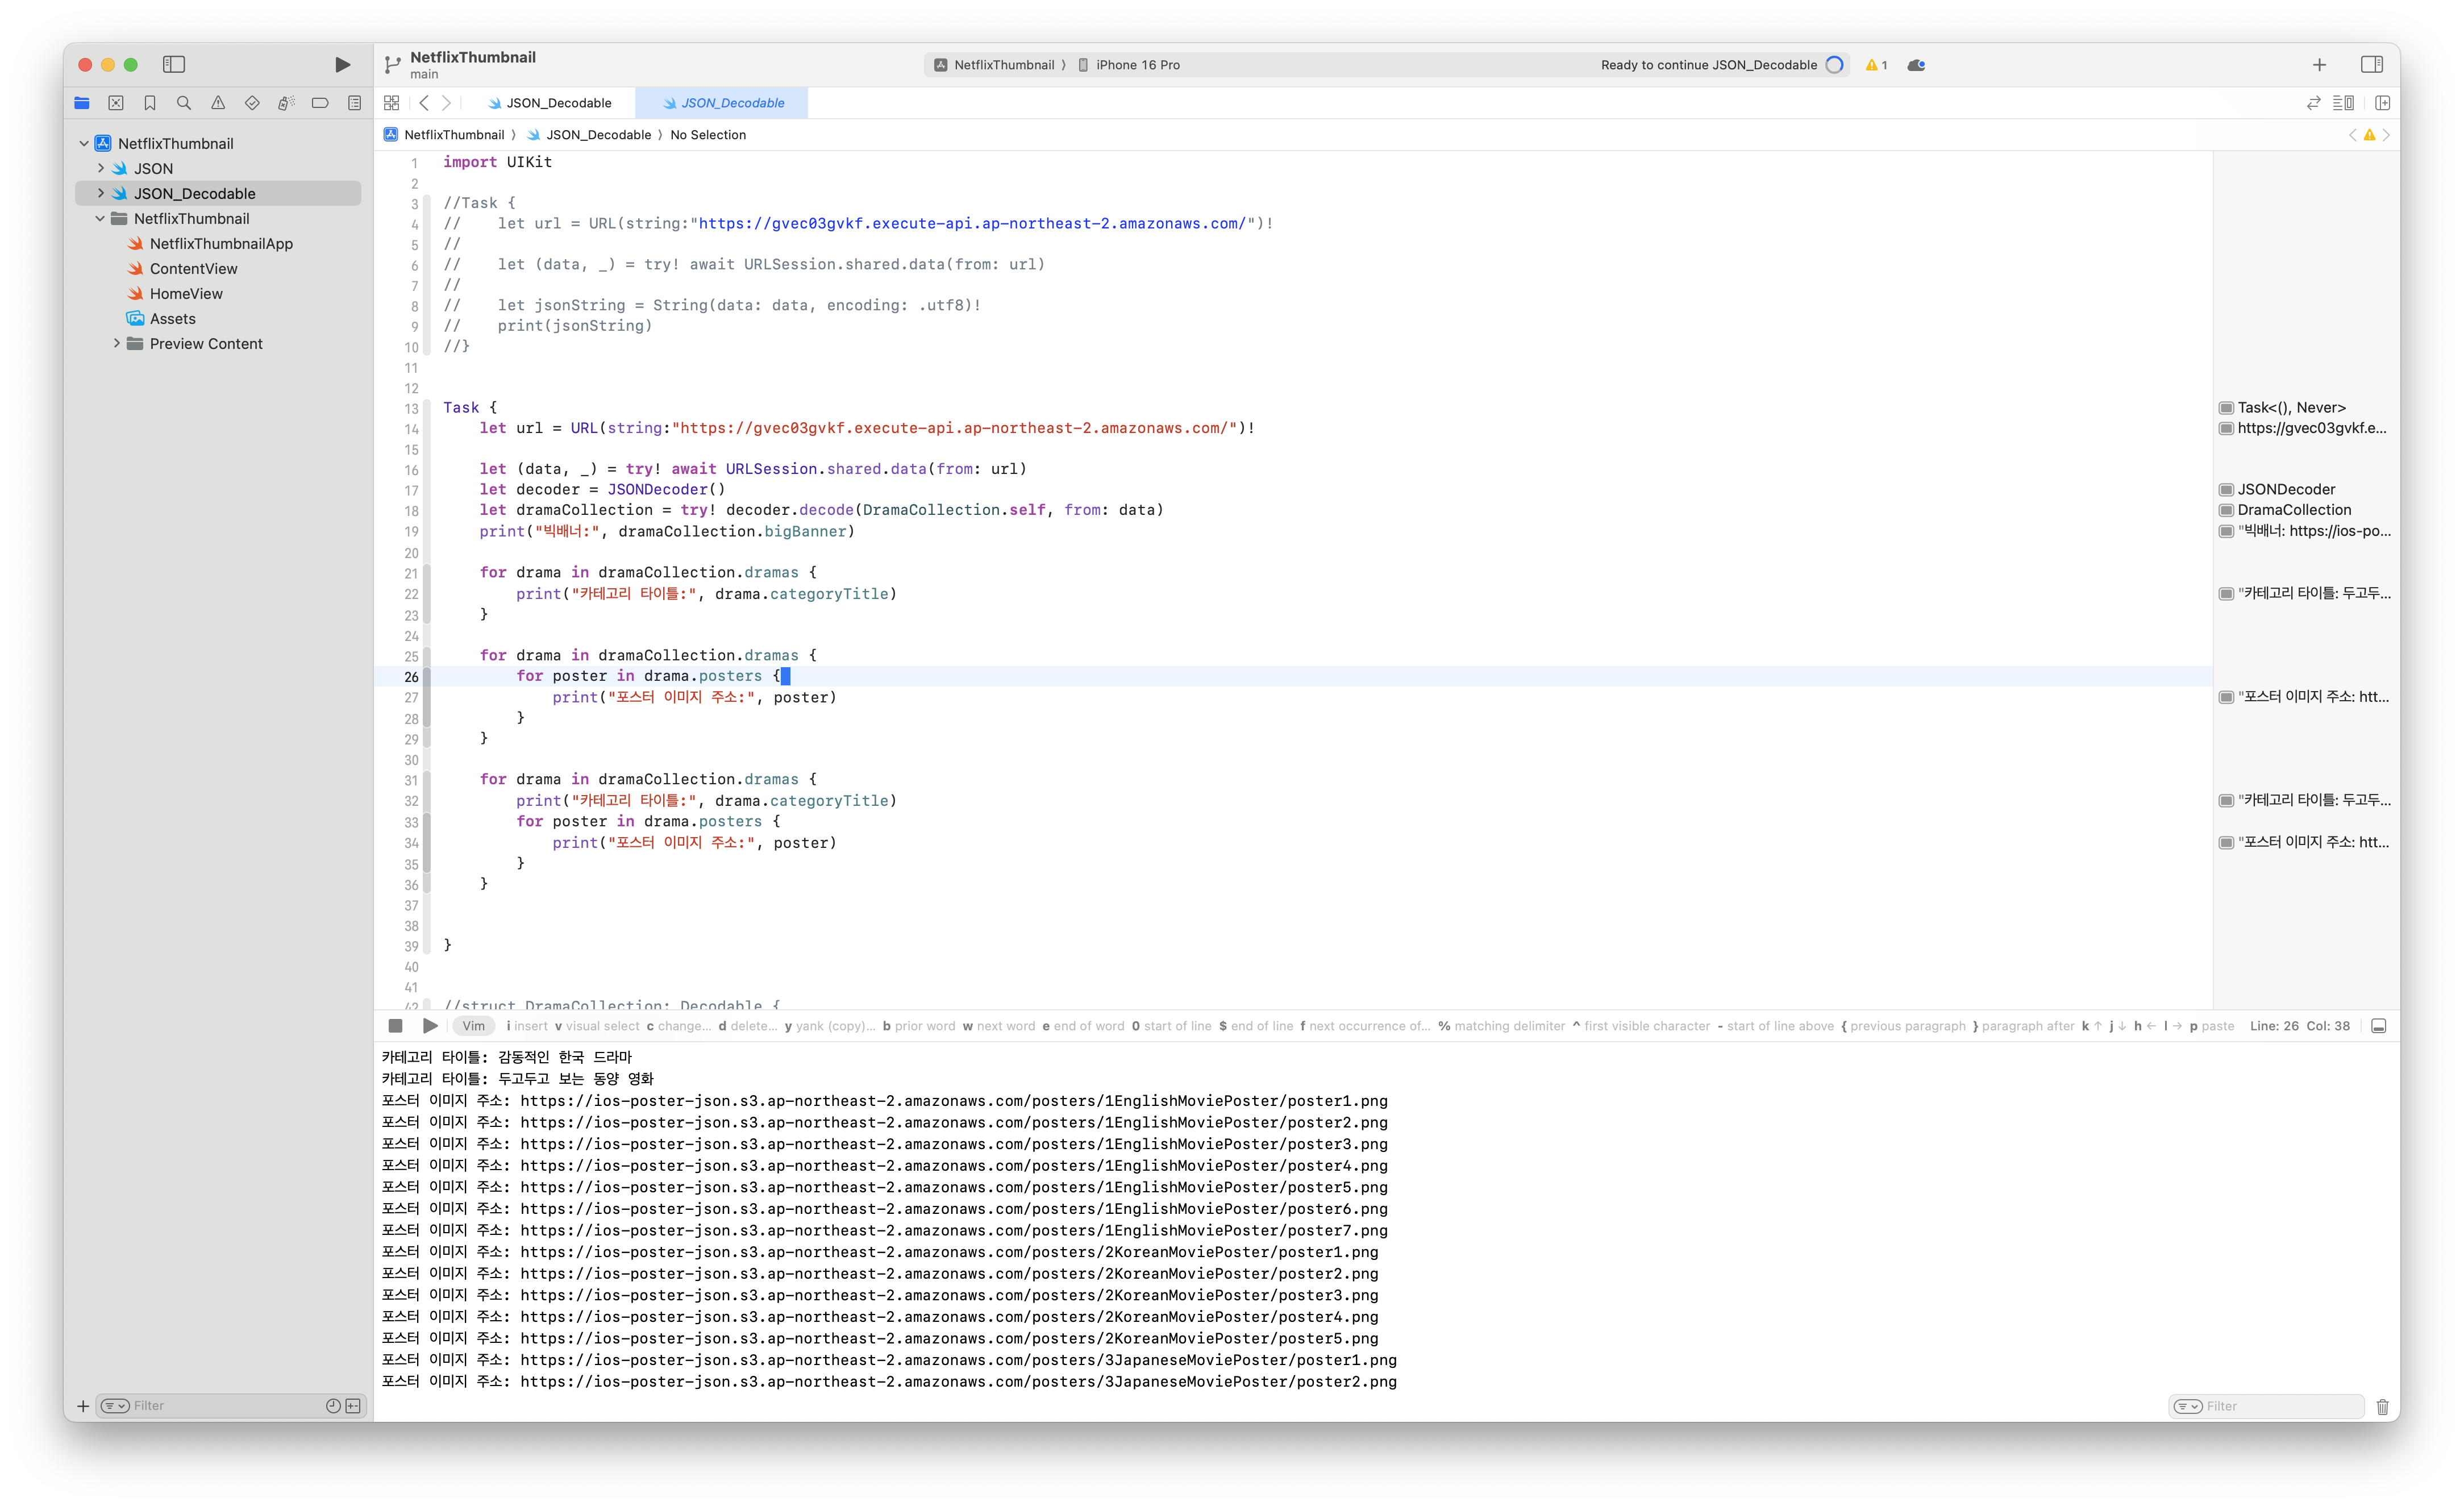This screenshot has width=2464, height=1506.
Task: Choose the iPhone 16 Pro destination
Action: tap(1137, 65)
